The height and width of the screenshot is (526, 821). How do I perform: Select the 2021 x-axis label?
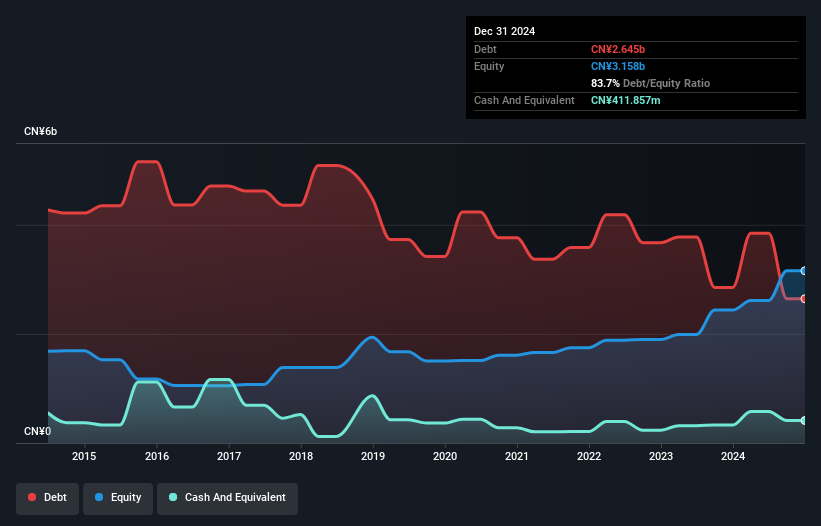tap(517, 456)
